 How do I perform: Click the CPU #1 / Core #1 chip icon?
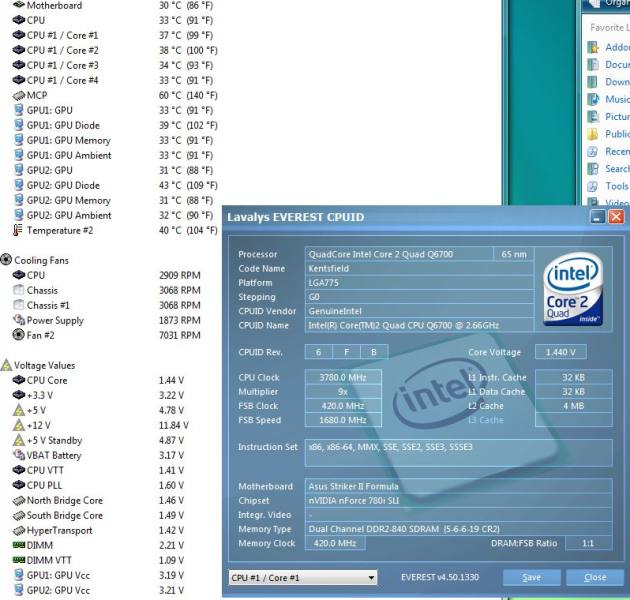click(x=18, y=35)
